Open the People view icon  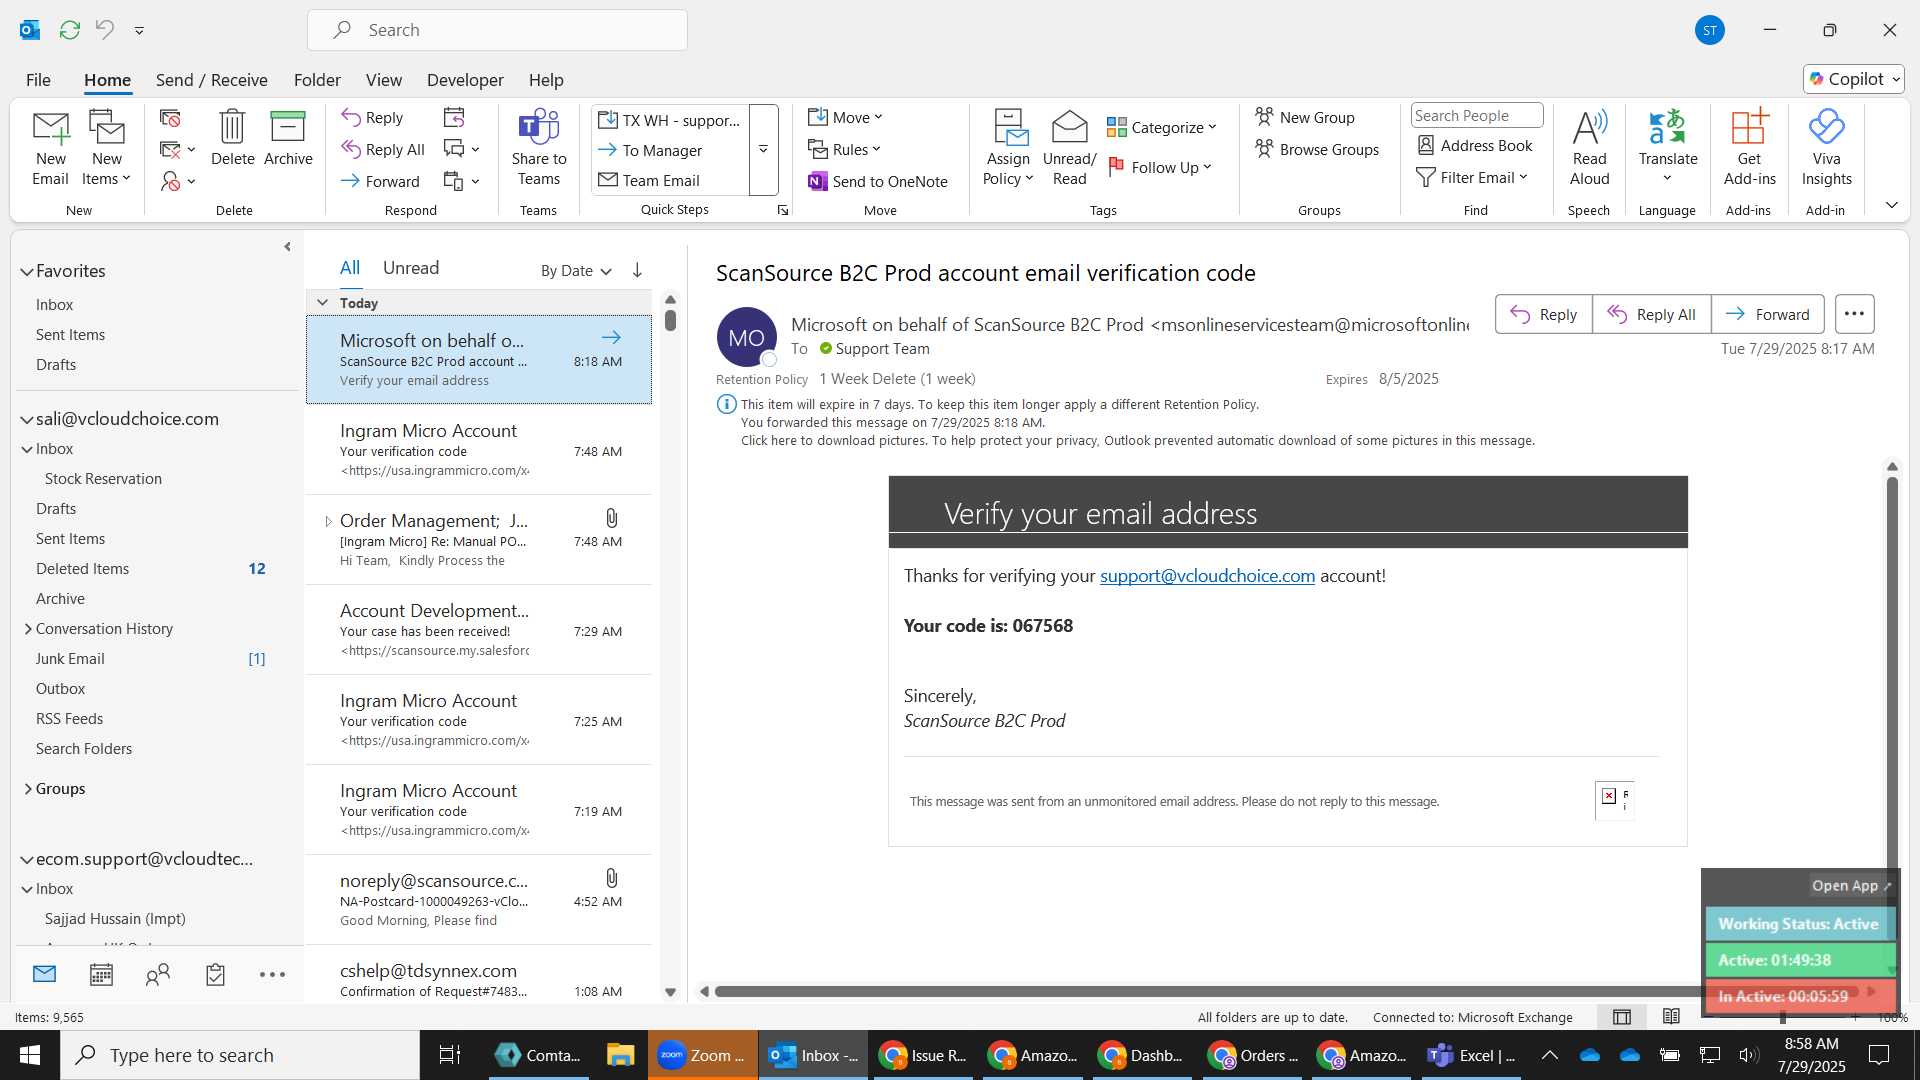[x=158, y=974]
